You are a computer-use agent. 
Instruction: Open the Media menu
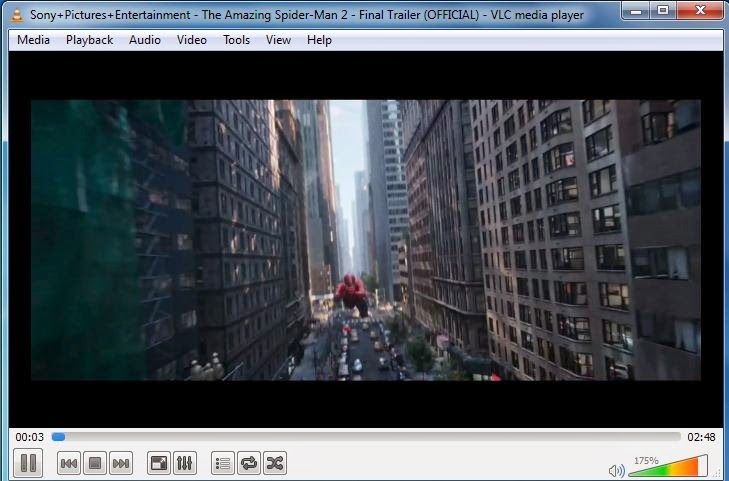pyautogui.click(x=33, y=40)
